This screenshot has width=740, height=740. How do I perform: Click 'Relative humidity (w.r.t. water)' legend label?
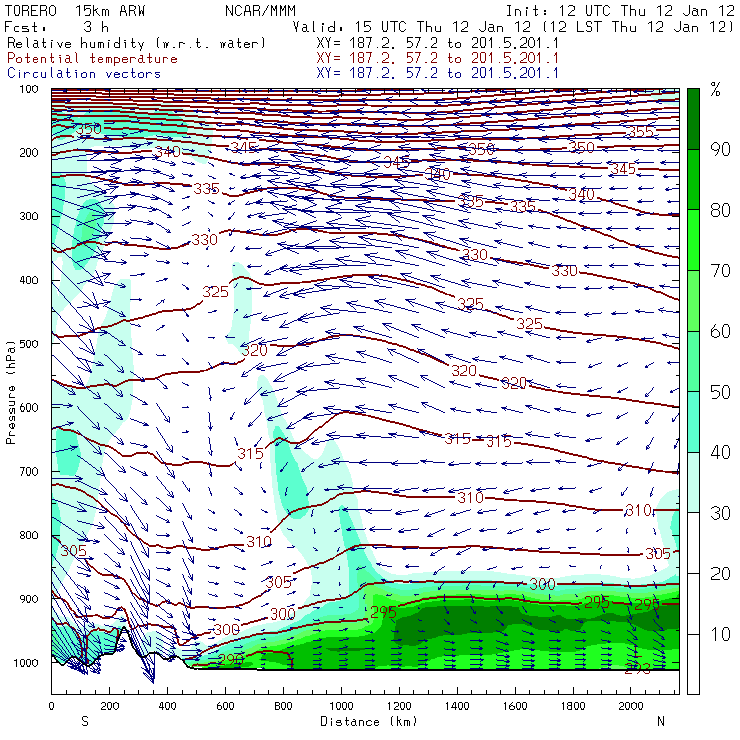coord(136,43)
